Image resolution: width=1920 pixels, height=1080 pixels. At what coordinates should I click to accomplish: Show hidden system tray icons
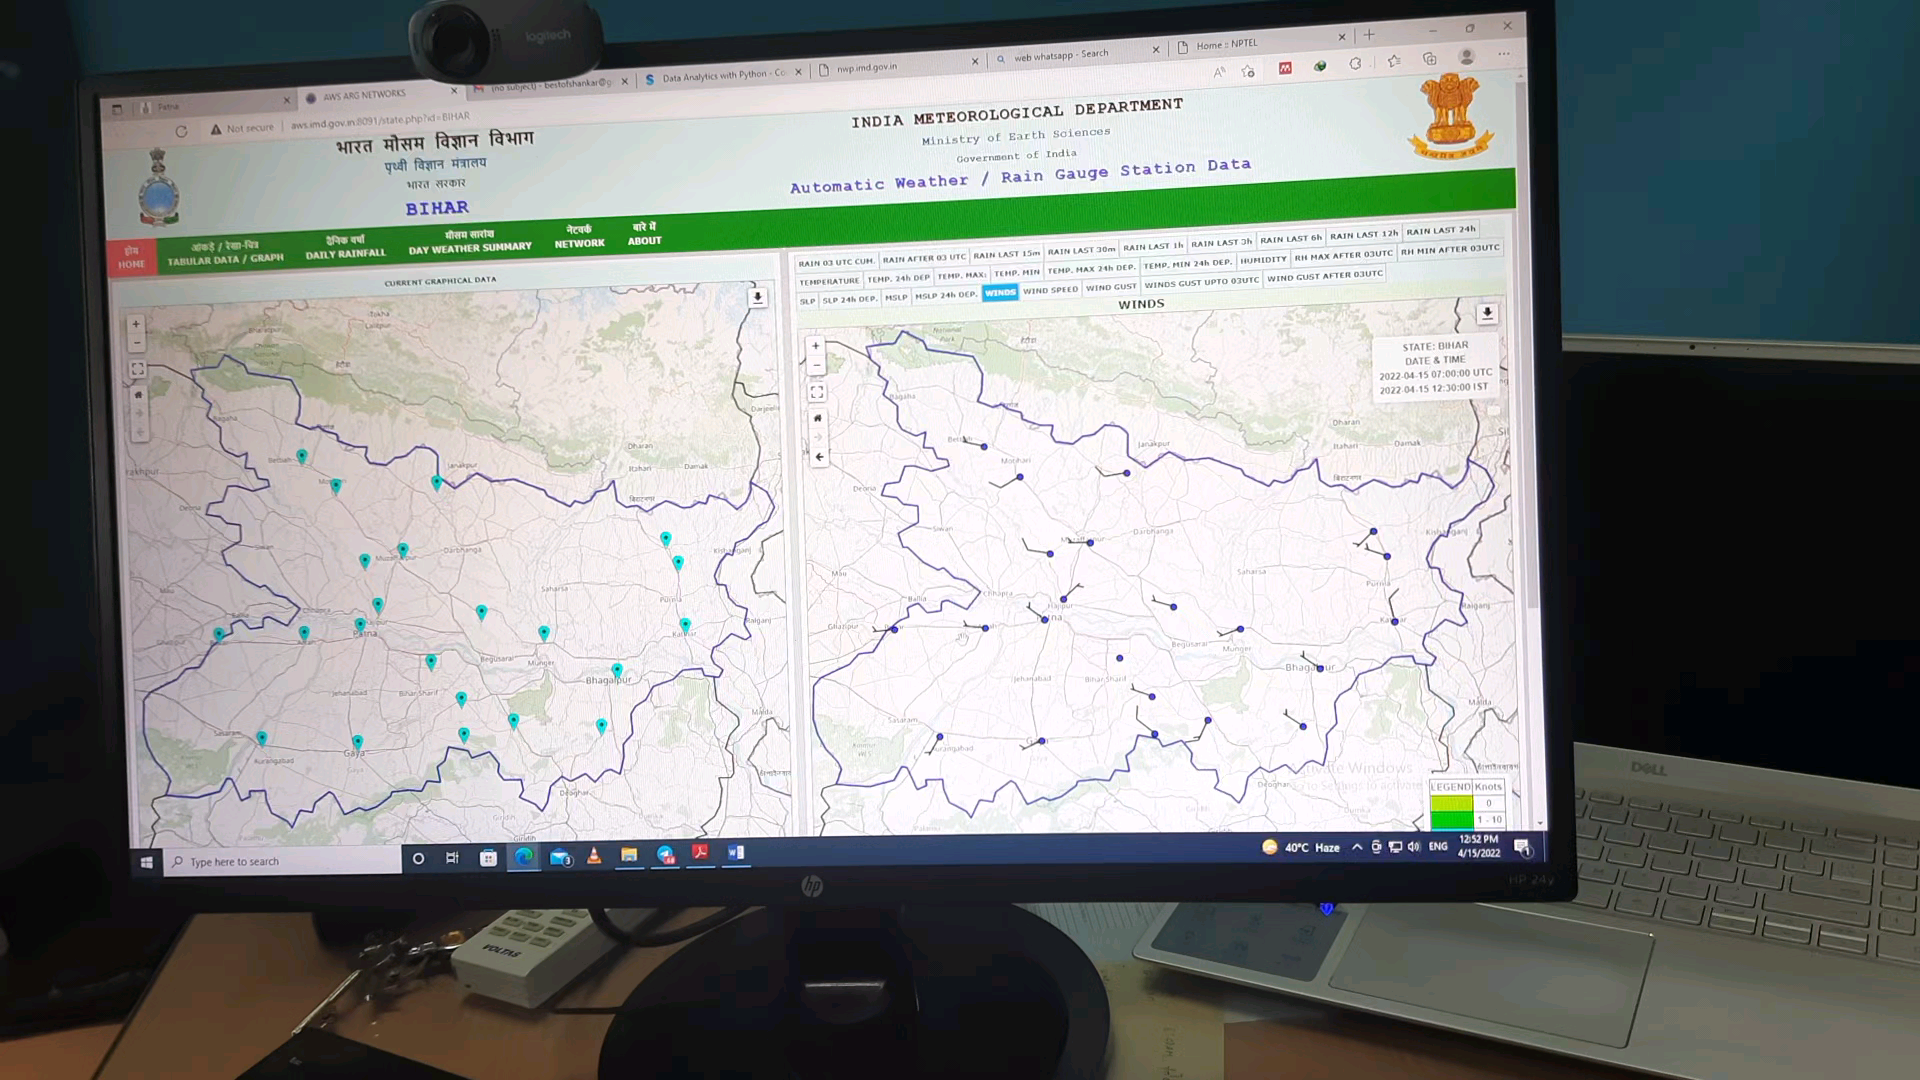[x=1357, y=847]
